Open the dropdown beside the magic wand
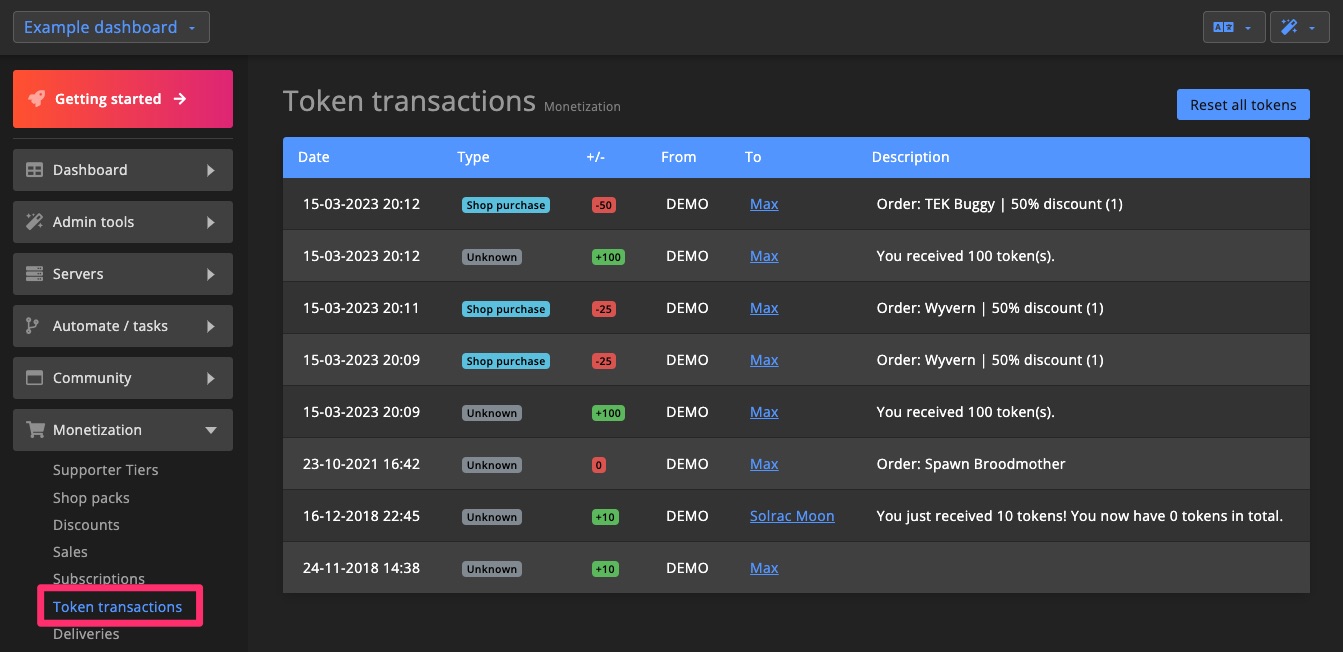 (x=1312, y=27)
